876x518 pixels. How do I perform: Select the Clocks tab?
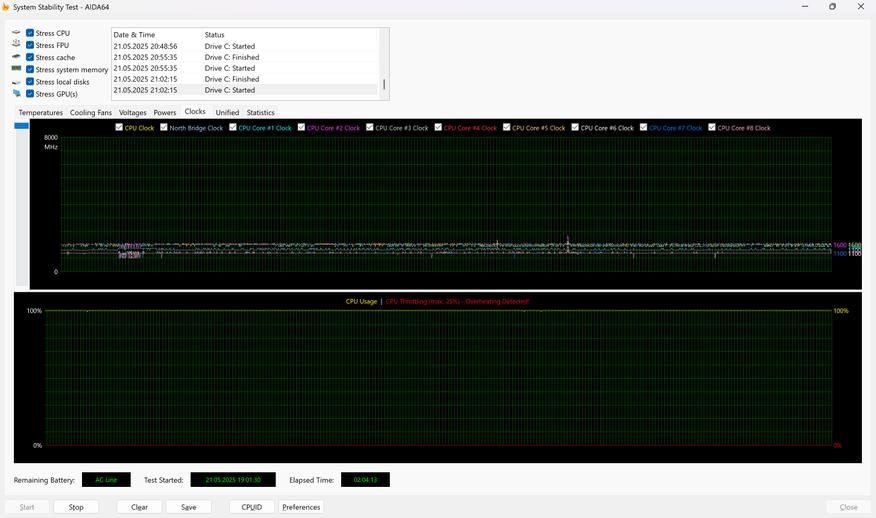pyautogui.click(x=195, y=111)
